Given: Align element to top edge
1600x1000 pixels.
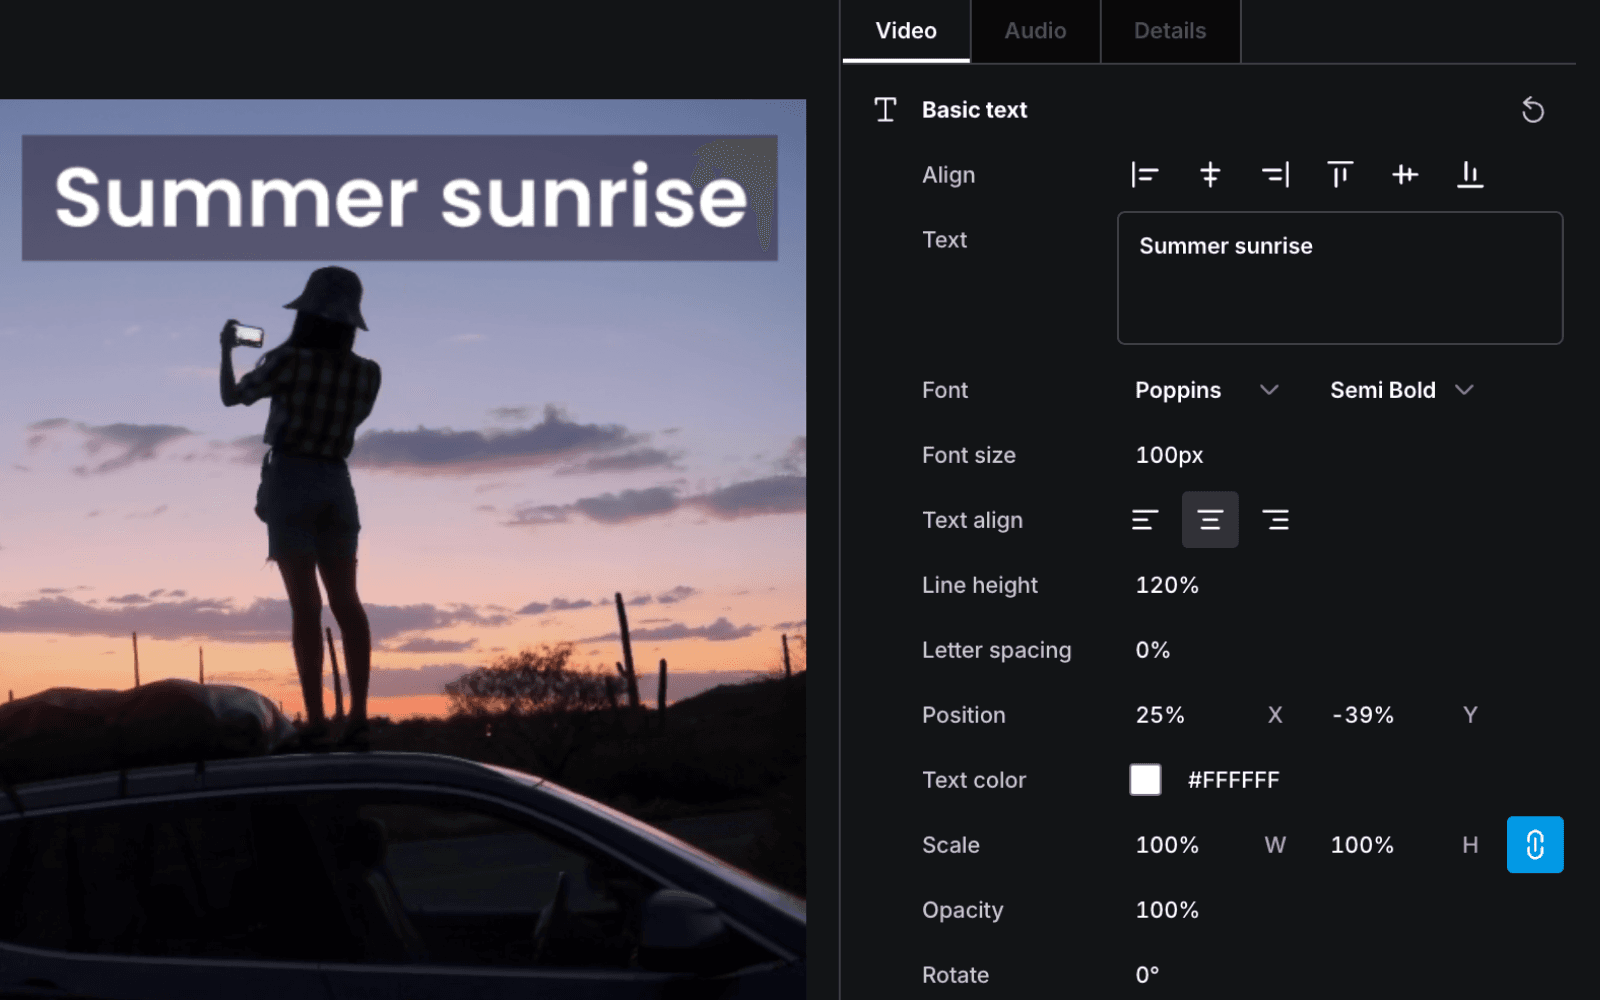Looking at the screenshot, I should pos(1340,175).
